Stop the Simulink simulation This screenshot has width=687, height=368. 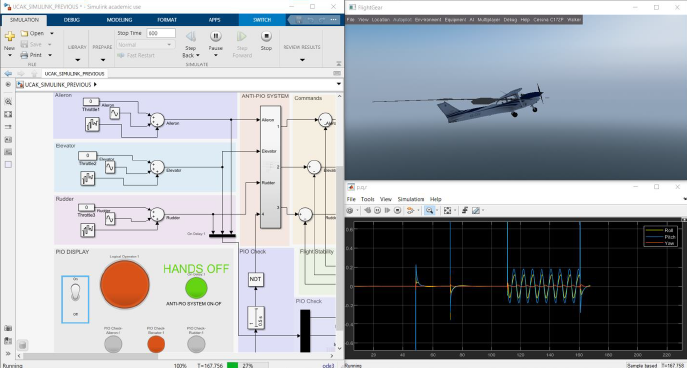coord(266,36)
